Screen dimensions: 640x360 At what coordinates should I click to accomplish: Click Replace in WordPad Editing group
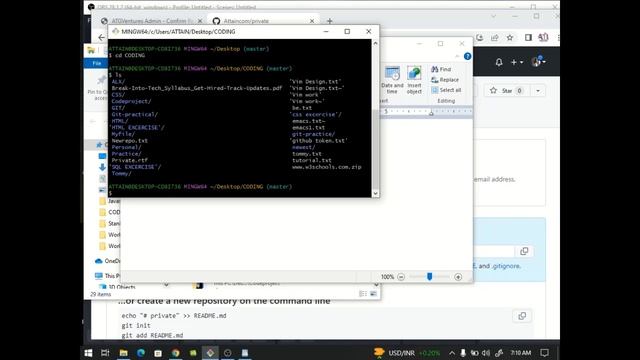coord(445,80)
